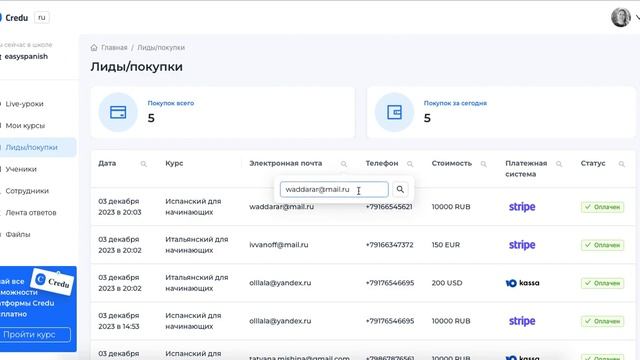Open Файлы in sidebar
The width and height of the screenshot is (640, 360).
pyautogui.click(x=18, y=234)
